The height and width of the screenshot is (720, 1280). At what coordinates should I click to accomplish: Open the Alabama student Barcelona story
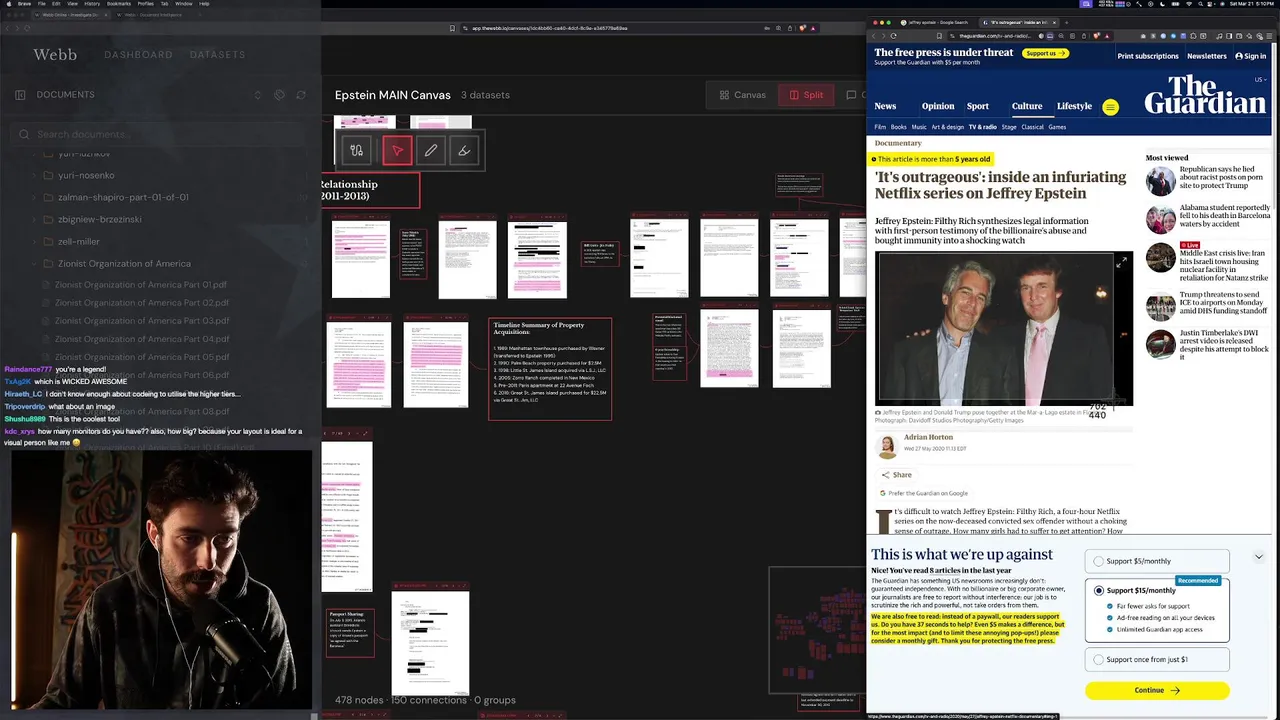click(x=1208, y=218)
